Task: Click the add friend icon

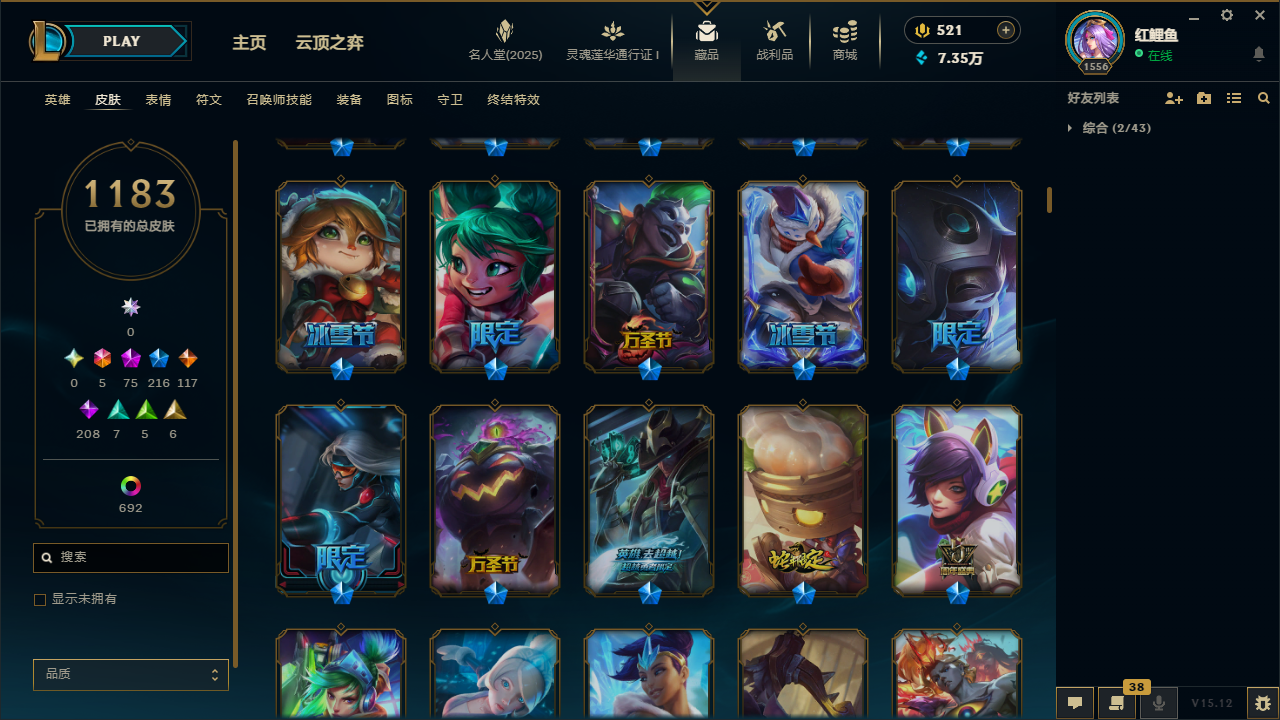Action: pyautogui.click(x=1174, y=98)
